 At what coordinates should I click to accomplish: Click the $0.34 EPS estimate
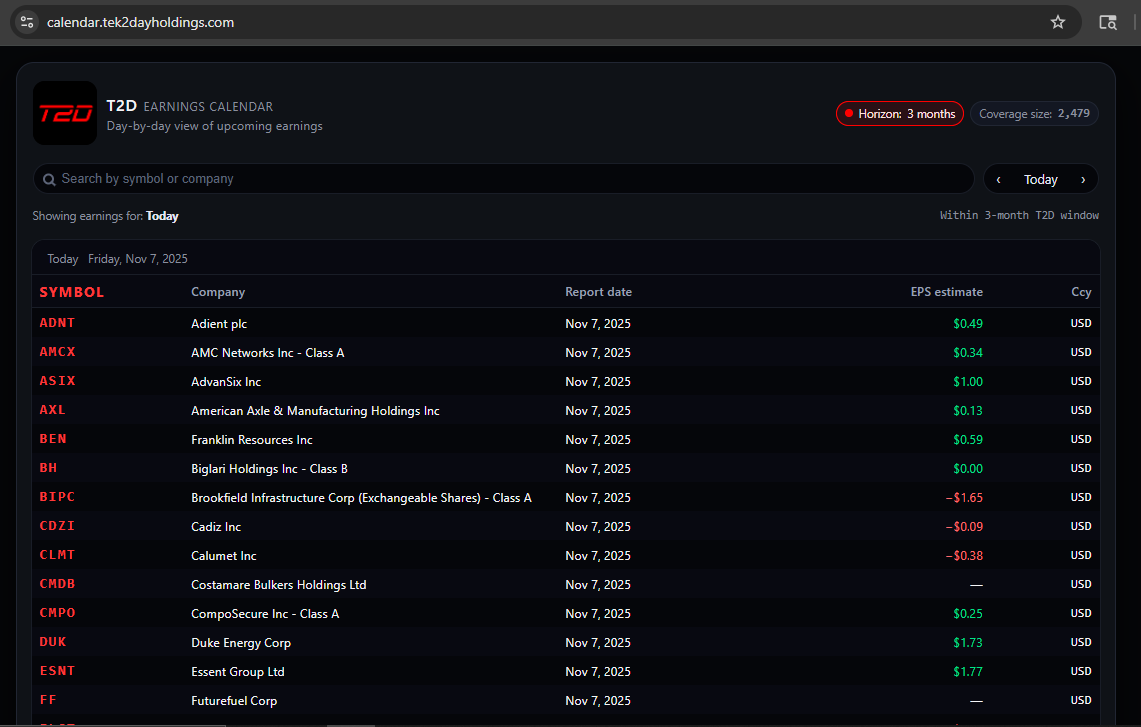tap(968, 353)
